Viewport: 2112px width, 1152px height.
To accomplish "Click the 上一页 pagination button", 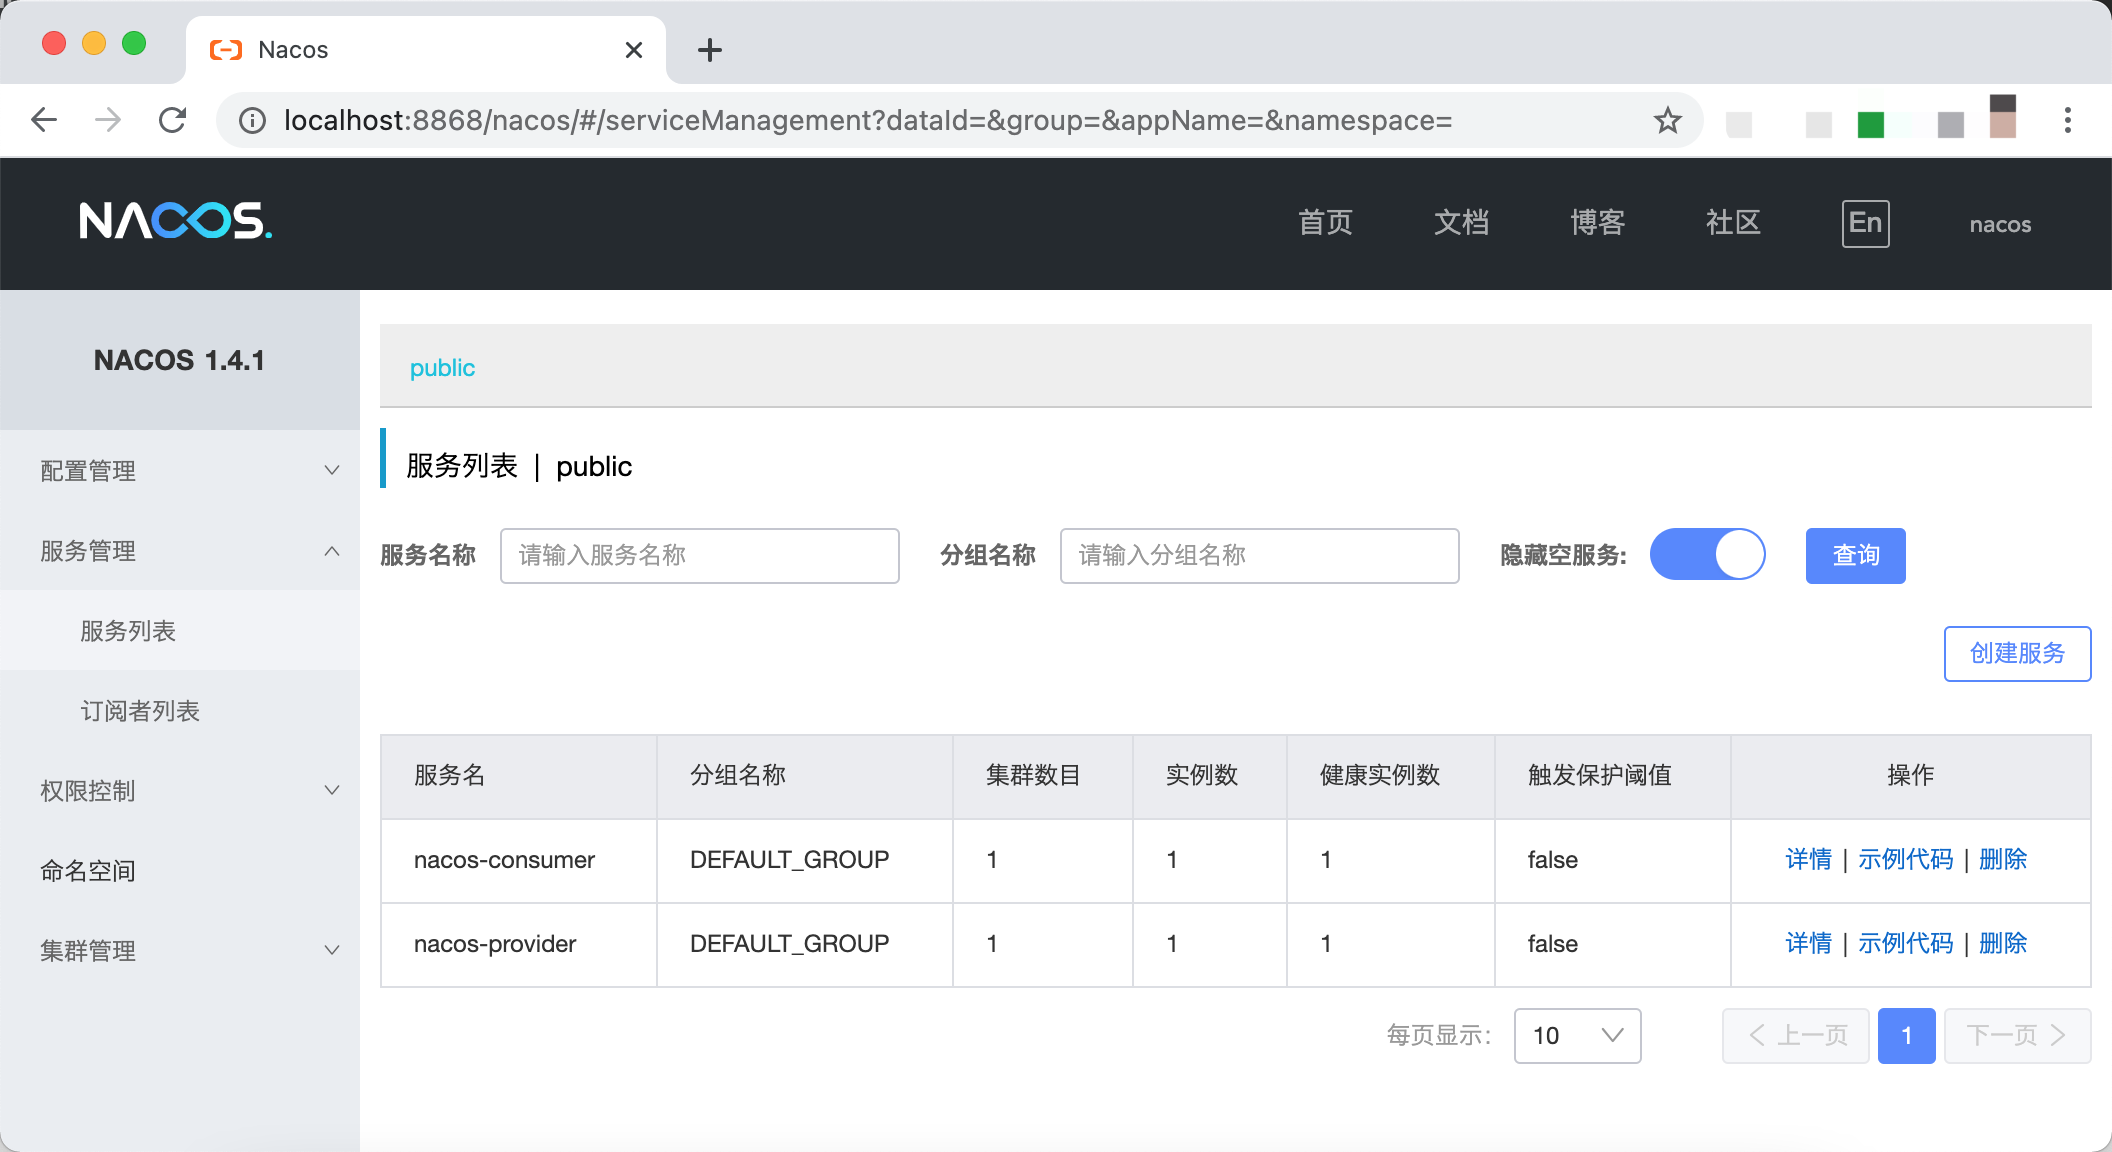I will coord(1795,1035).
